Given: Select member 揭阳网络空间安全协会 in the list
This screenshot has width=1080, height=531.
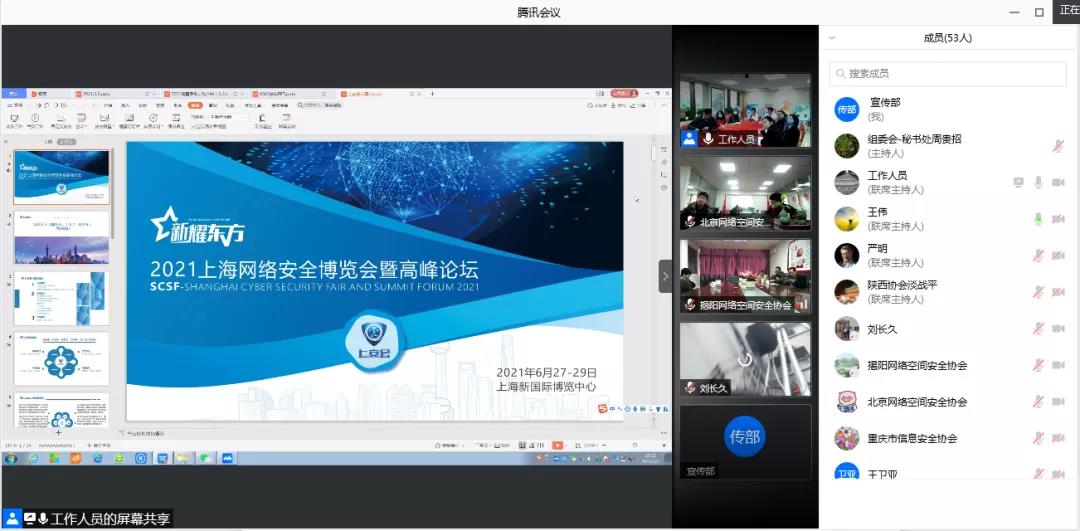Looking at the screenshot, I should click(x=917, y=365).
